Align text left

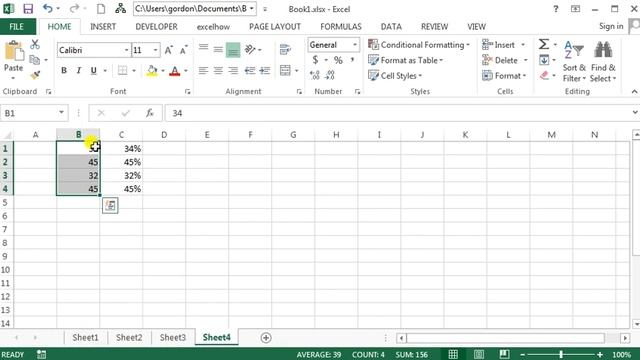203,71
